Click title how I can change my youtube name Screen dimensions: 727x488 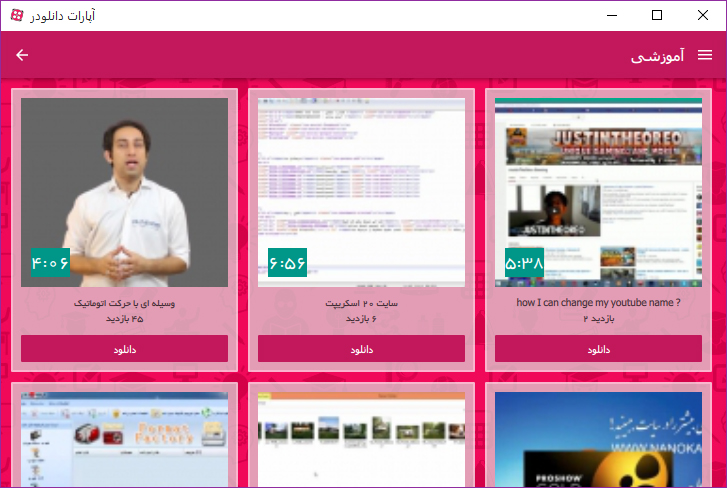coord(598,303)
